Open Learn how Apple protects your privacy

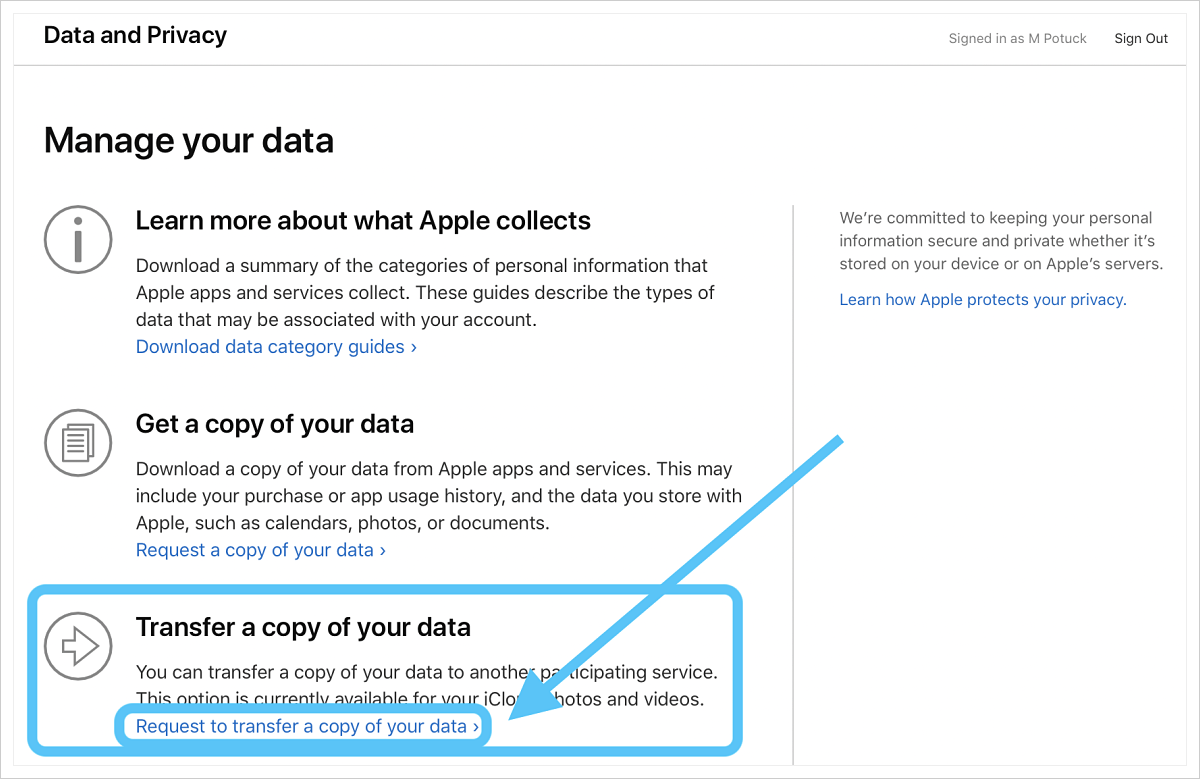[982, 300]
